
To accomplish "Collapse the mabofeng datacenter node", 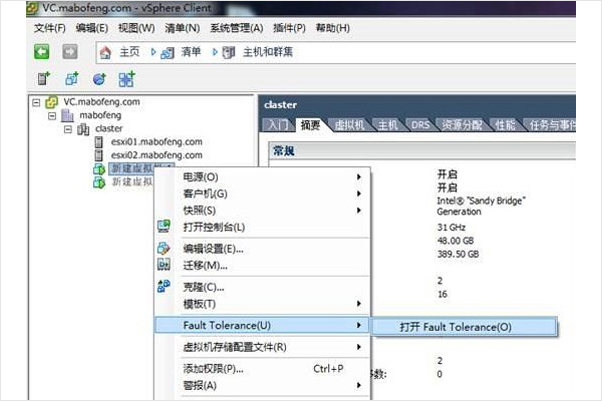I will click(x=52, y=116).
